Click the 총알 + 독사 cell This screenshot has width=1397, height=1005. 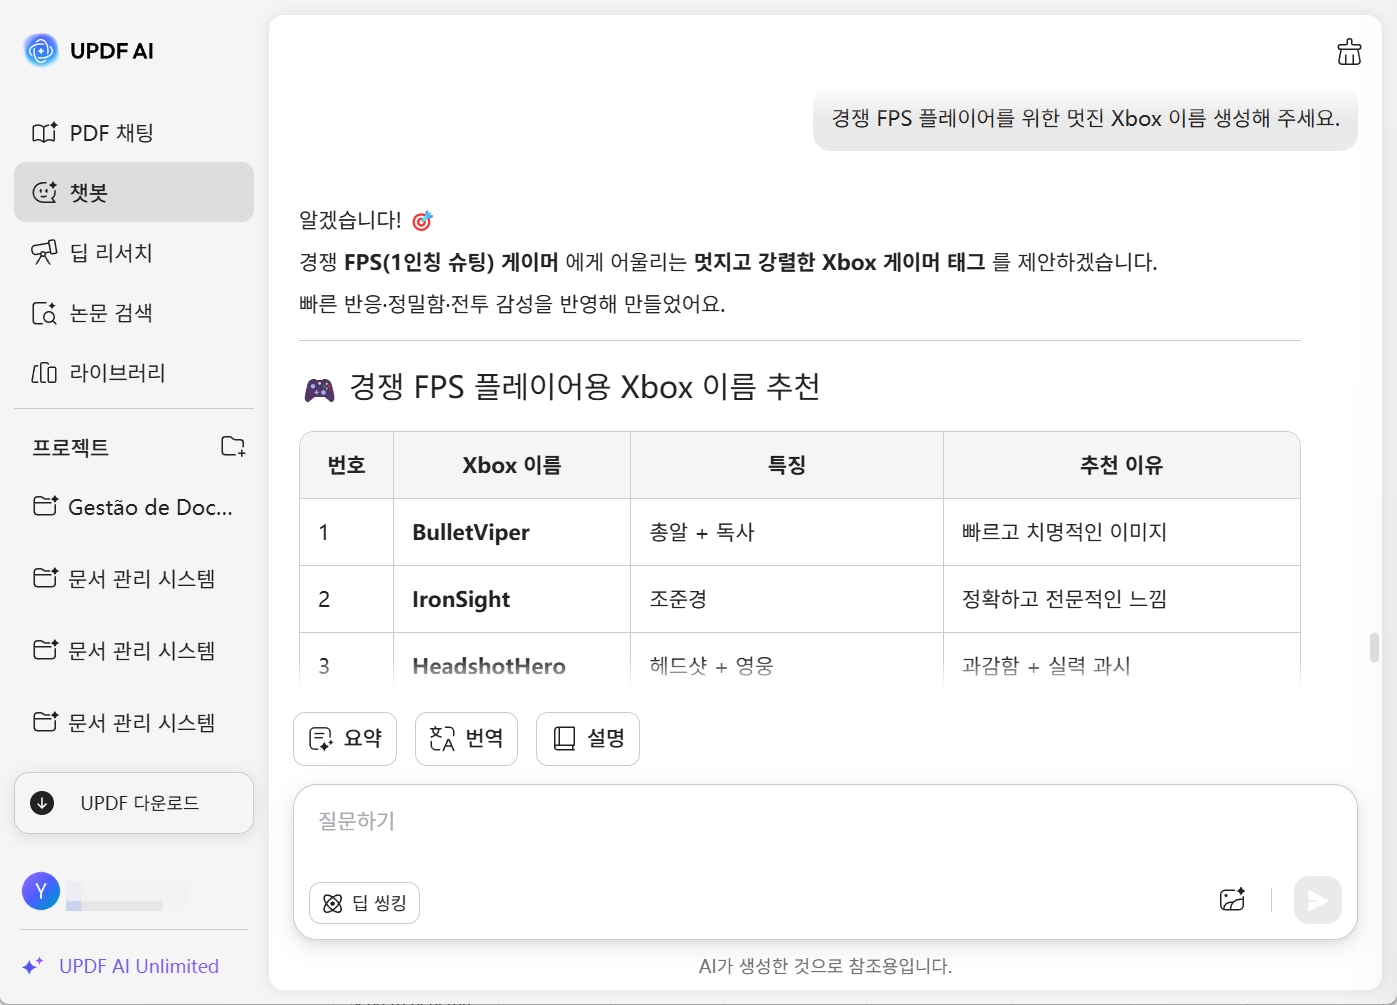pos(787,532)
